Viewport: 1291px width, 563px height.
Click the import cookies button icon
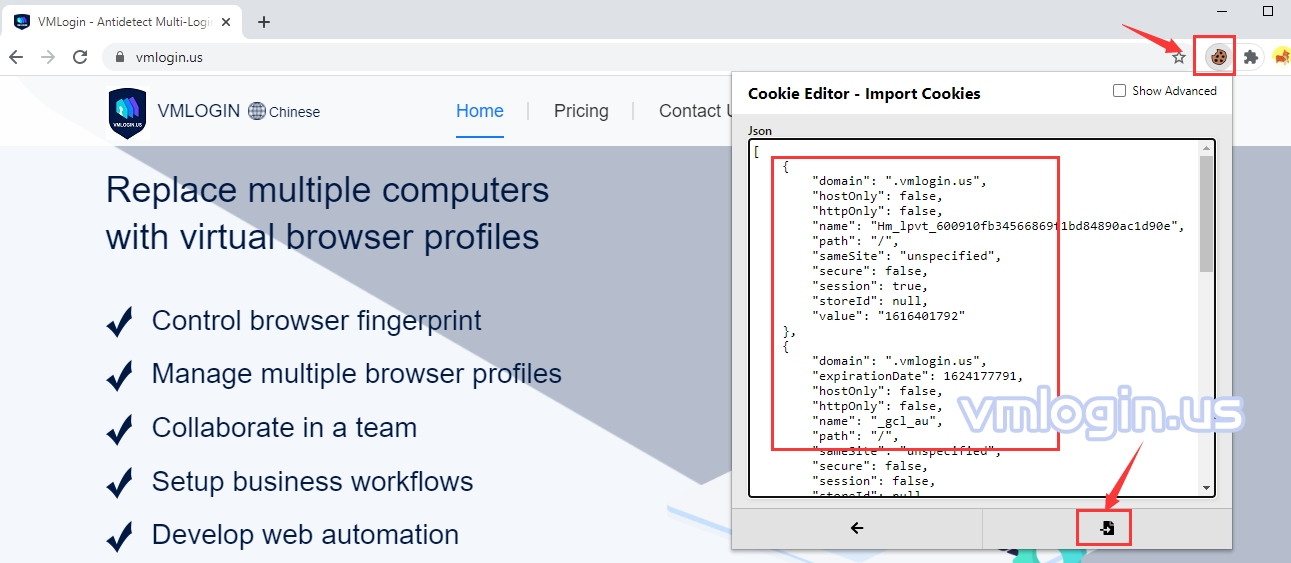[1107, 528]
